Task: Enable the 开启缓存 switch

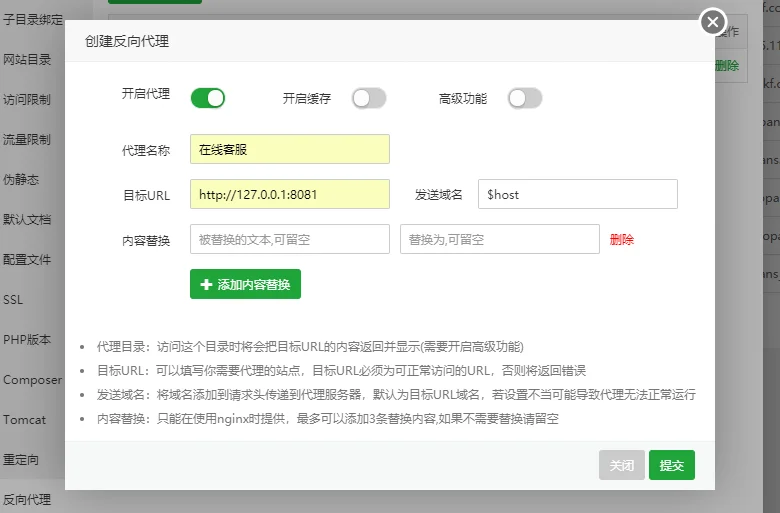Action: (369, 98)
